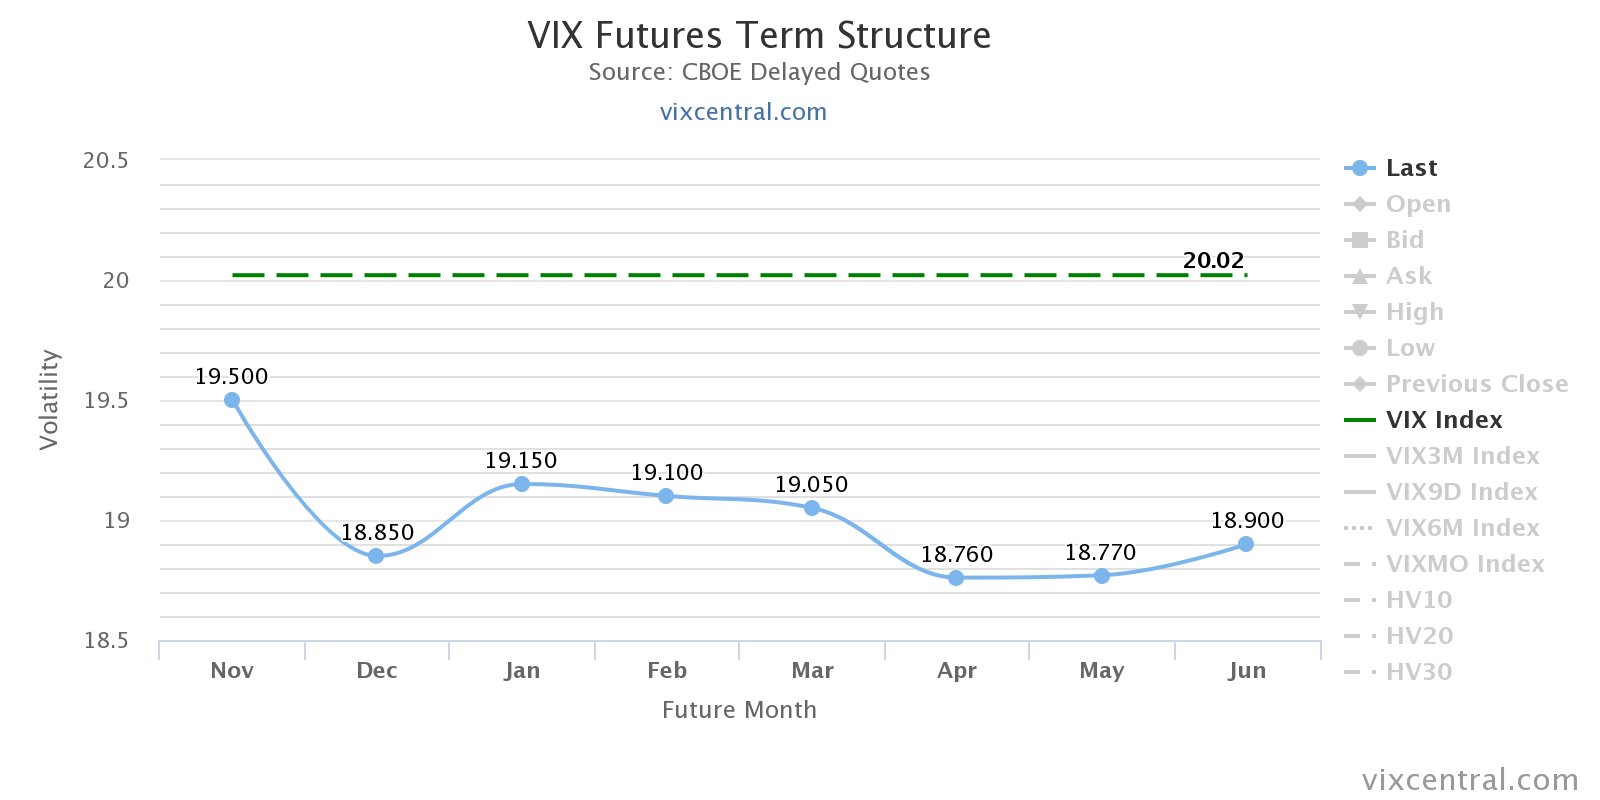Enable the Bid series legend item
The image size is (1600, 800).
point(1404,240)
